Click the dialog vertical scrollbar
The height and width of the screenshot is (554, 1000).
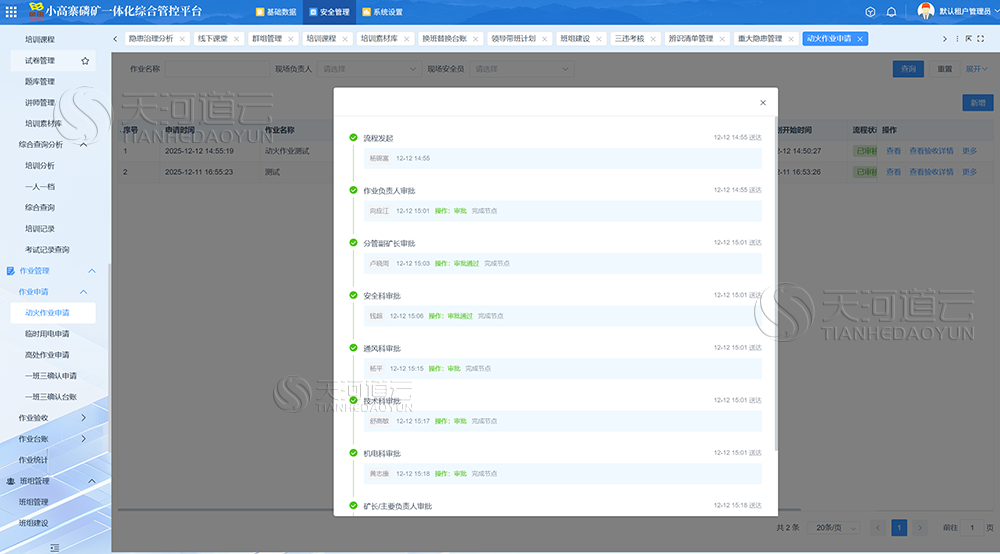pos(776,284)
